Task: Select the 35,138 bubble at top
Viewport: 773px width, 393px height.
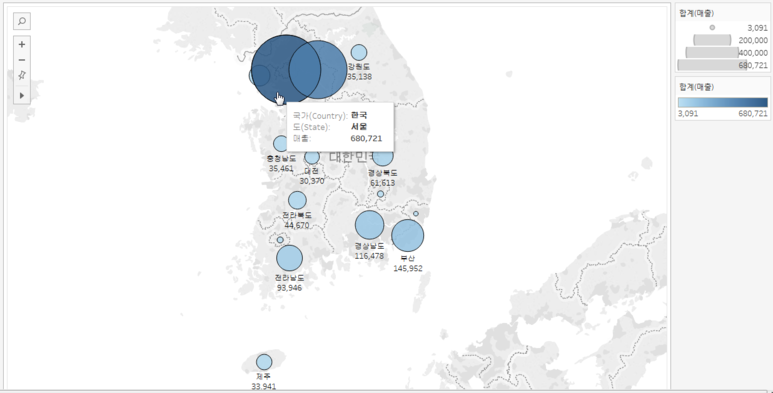Action: [359, 52]
